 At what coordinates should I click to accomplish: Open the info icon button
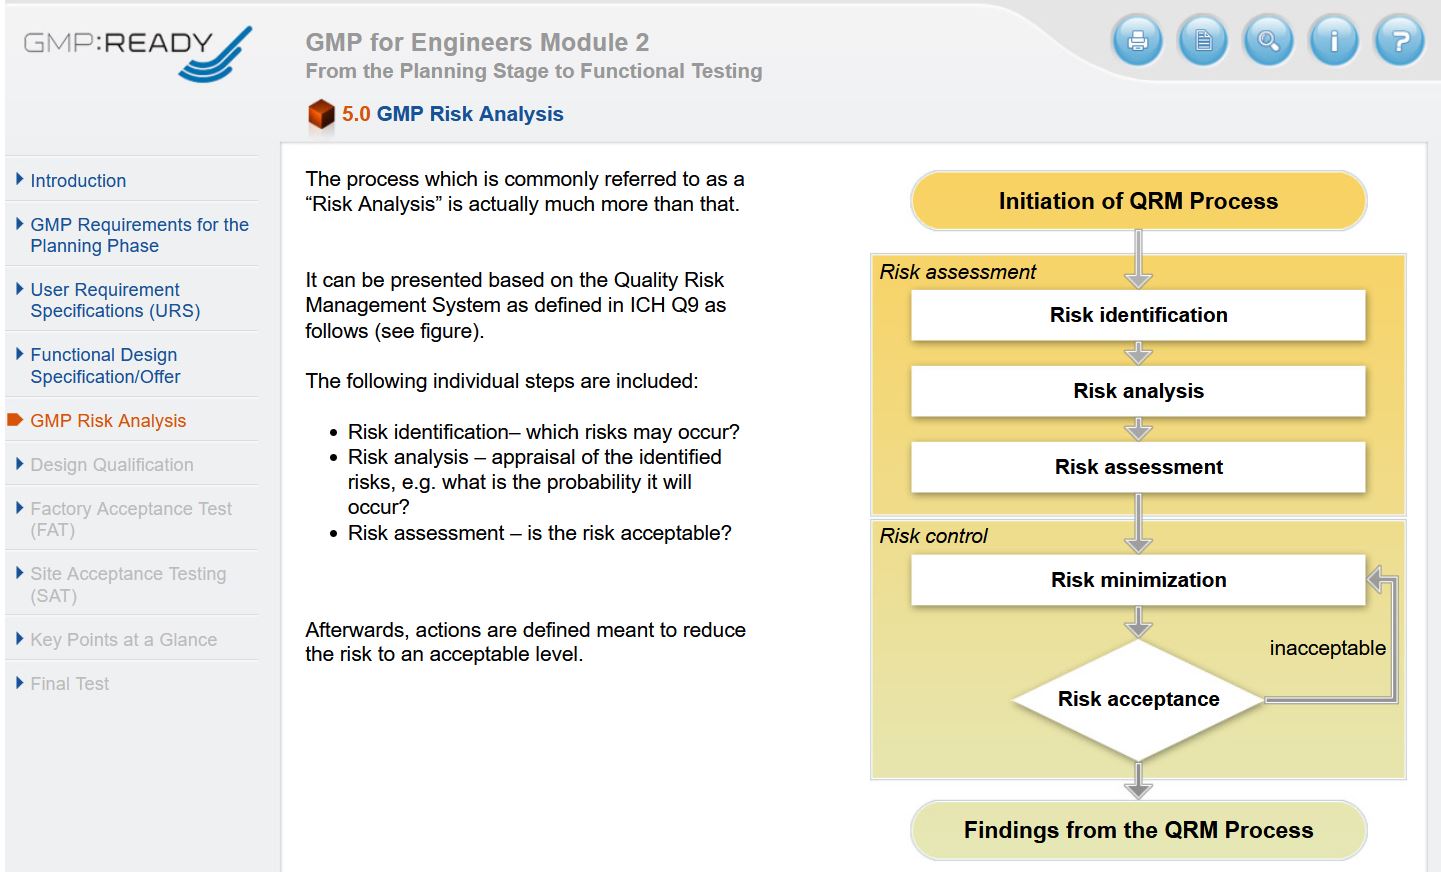[1334, 42]
